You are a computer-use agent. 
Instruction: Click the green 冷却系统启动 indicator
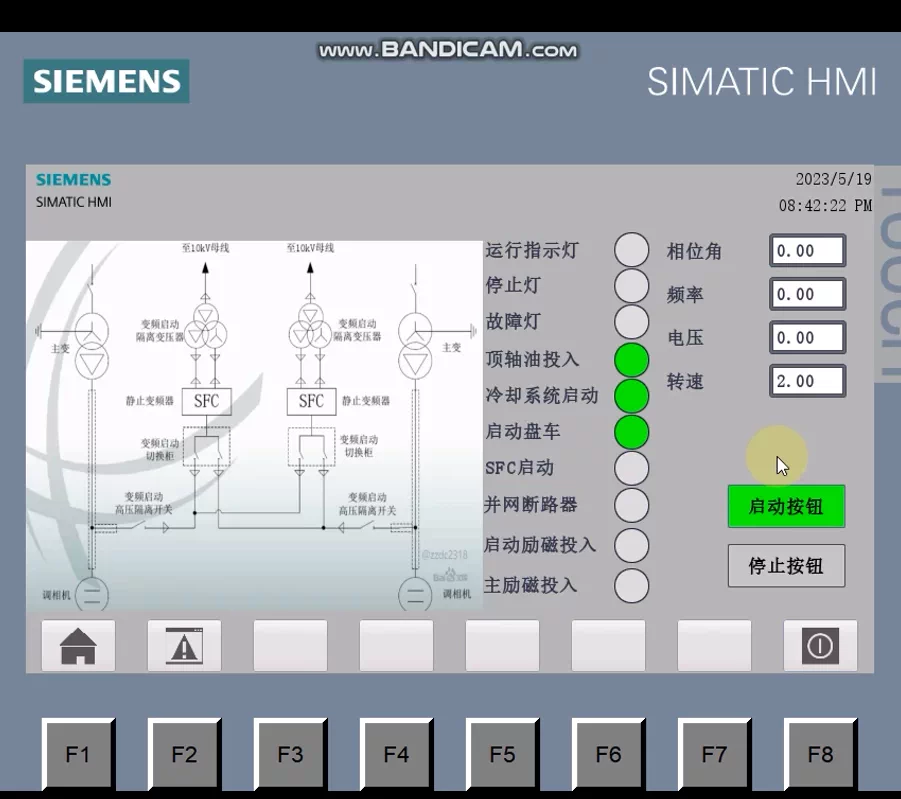(632, 395)
